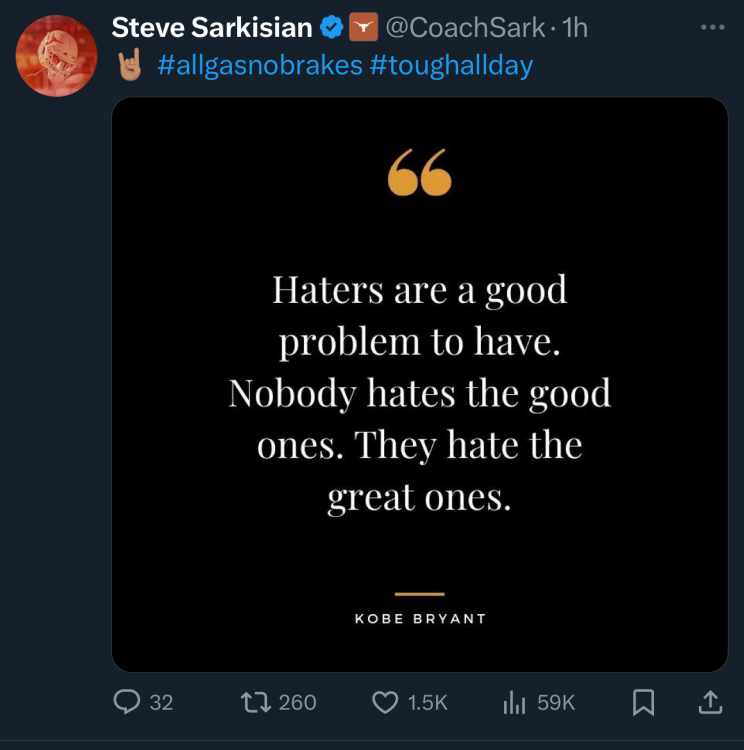Click the 1h post timestamp
The image size is (744, 750).
[x=575, y=28]
